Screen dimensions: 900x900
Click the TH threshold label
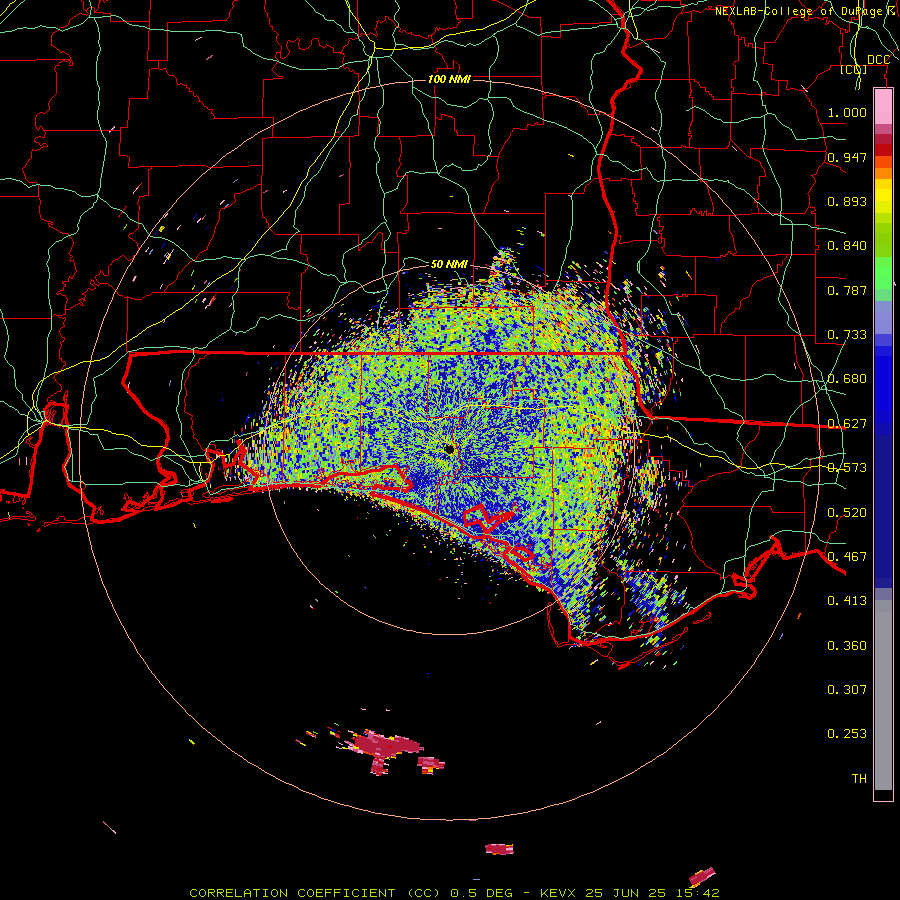coord(859,779)
